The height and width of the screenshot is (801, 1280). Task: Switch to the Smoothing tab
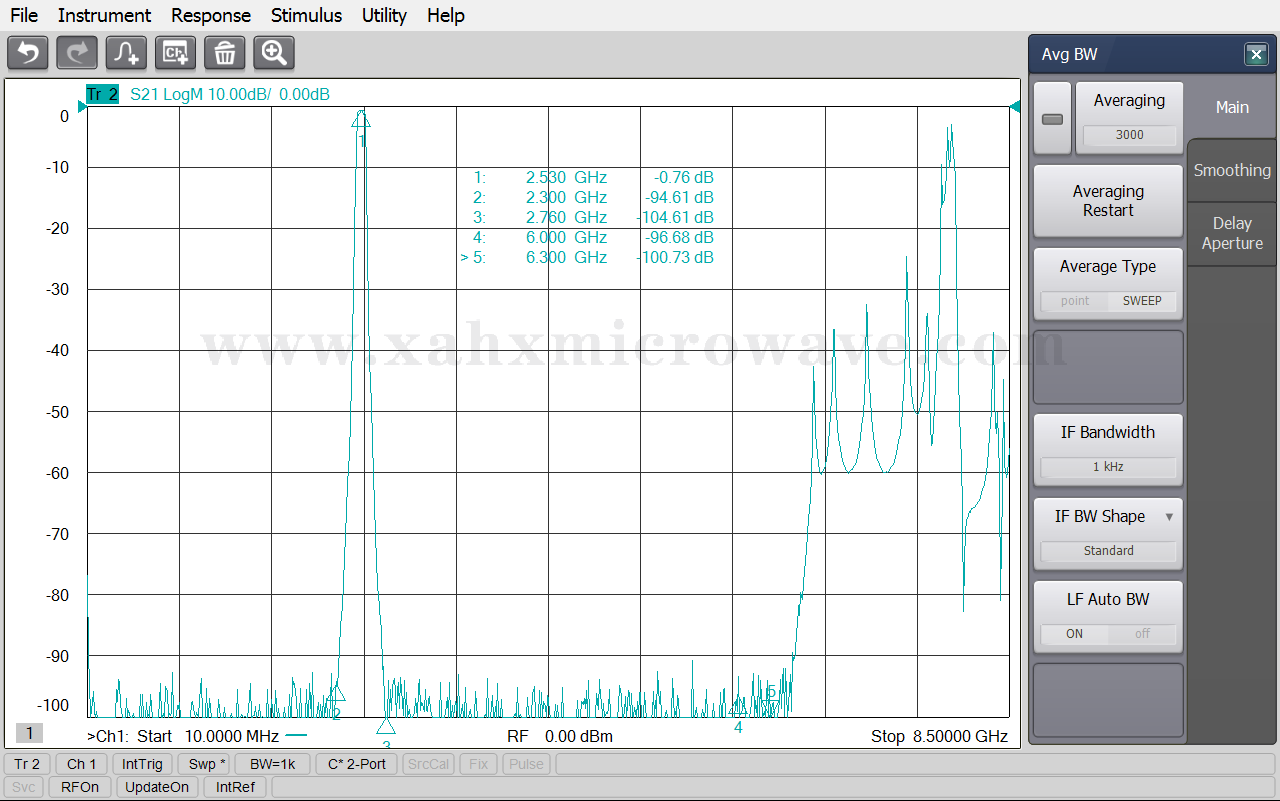tap(1232, 170)
